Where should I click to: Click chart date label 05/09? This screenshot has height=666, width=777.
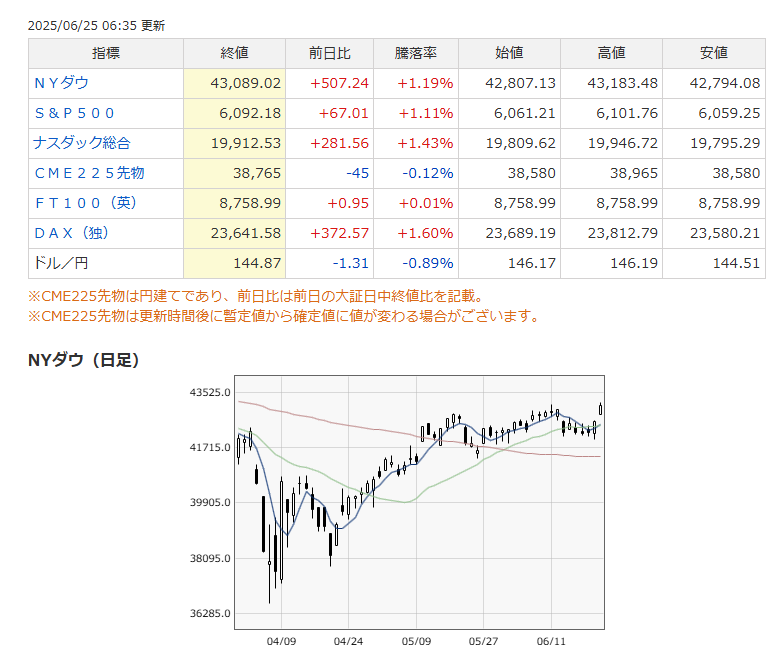(416, 641)
